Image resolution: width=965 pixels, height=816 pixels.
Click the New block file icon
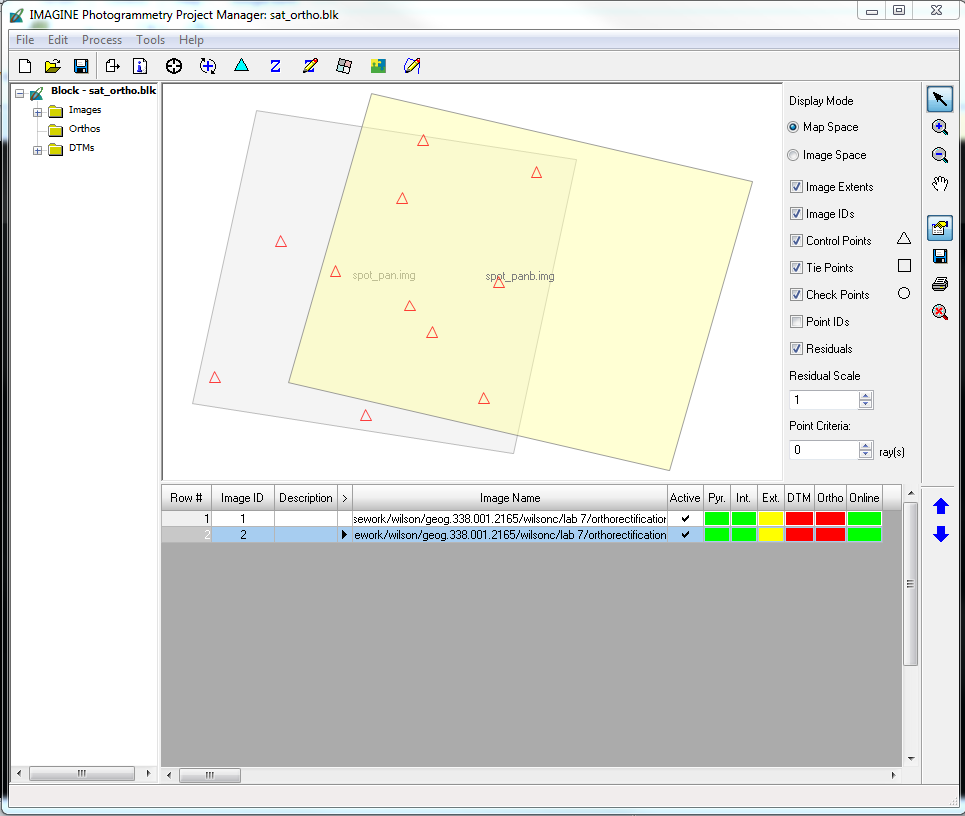point(25,66)
